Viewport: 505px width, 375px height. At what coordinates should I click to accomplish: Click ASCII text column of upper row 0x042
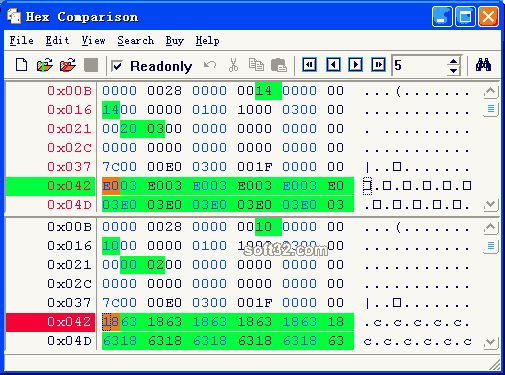click(x=417, y=186)
